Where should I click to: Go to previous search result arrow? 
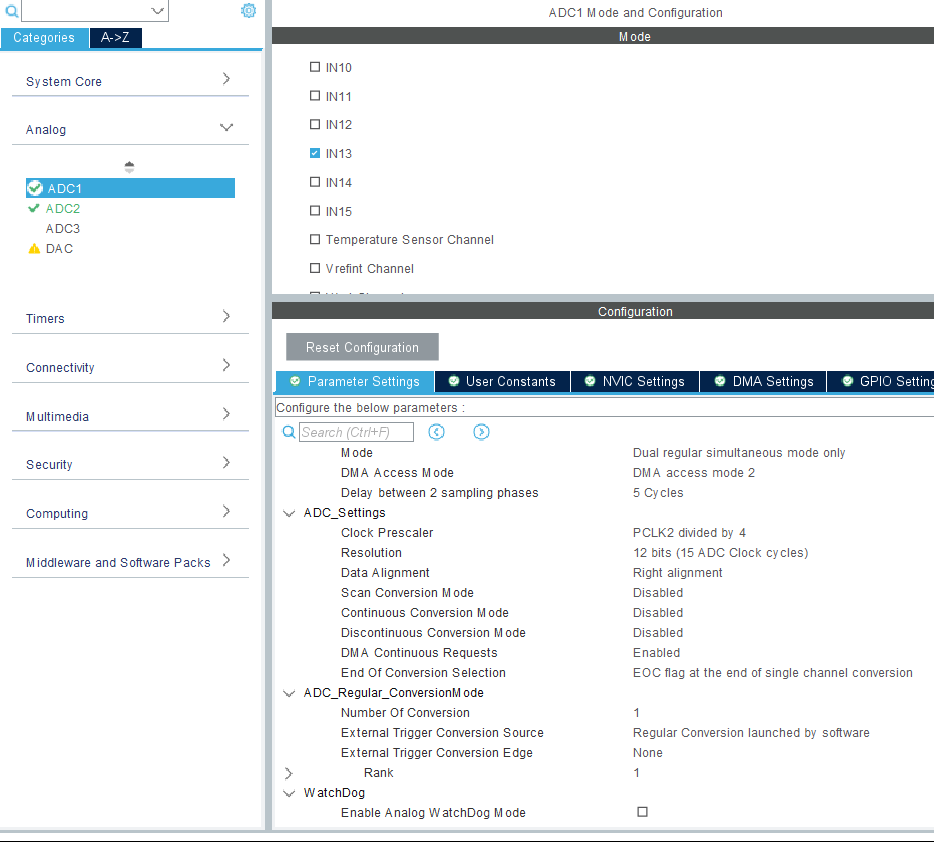click(437, 432)
